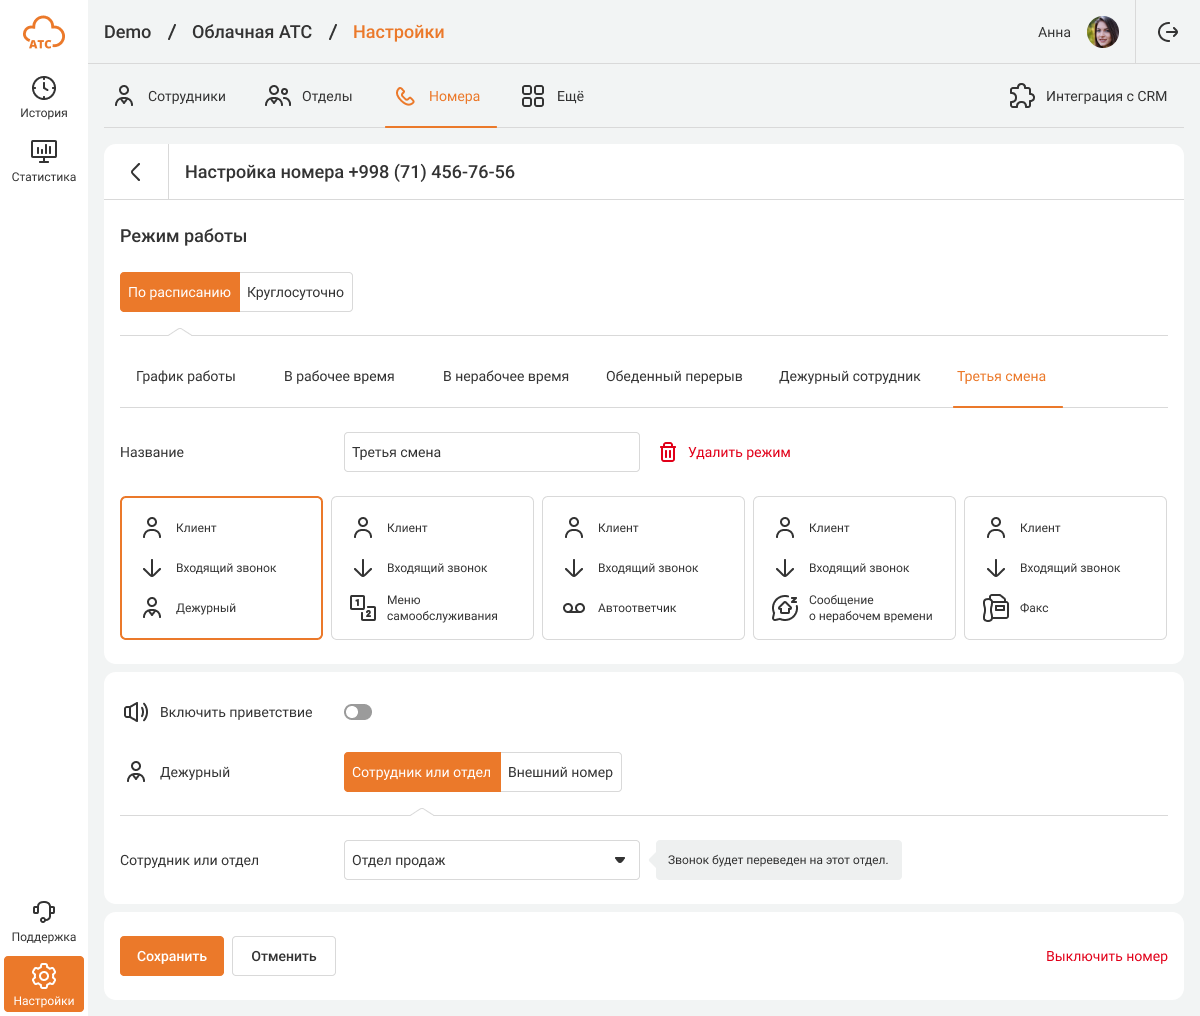Click the Сохранить button
Screen dimensions: 1200x1016
[172, 956]
